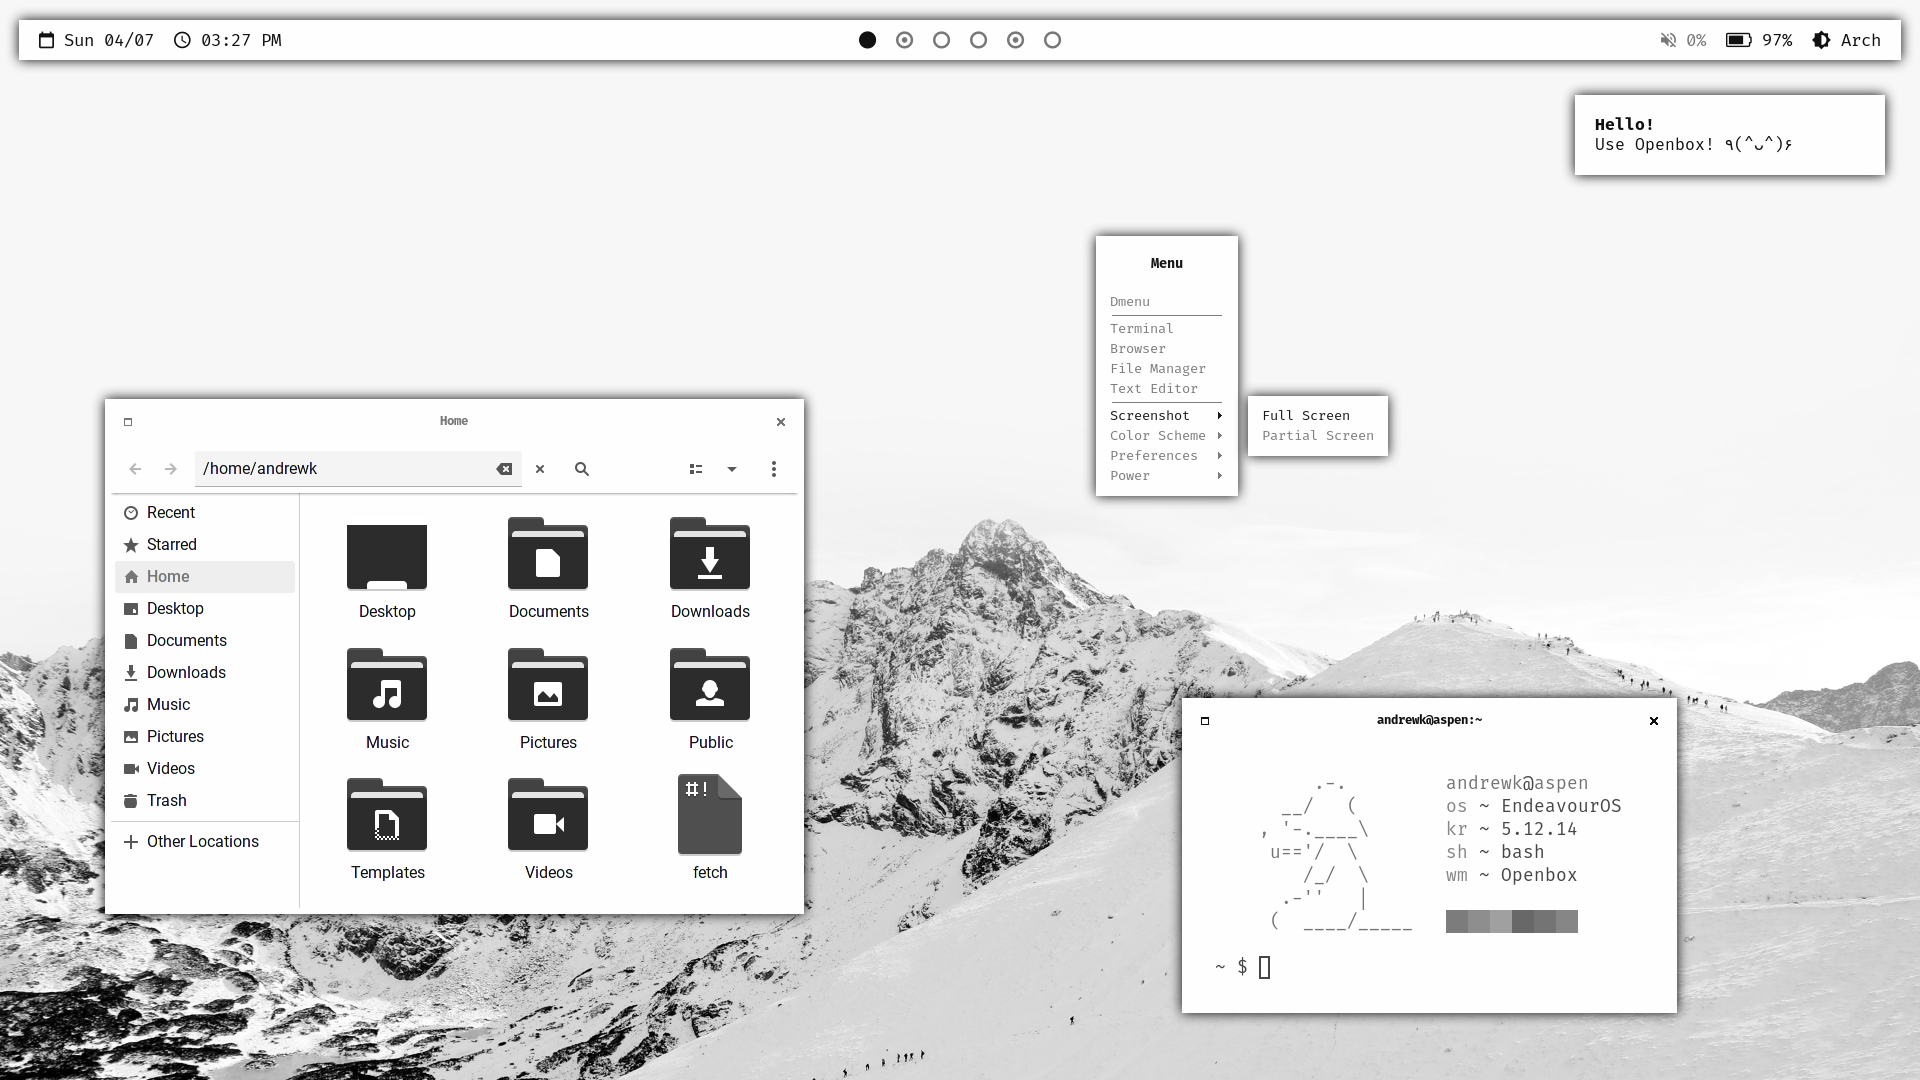Open Other Locations in the sidebar
The image size is (1920, 1080).
(x=202, y=842)
